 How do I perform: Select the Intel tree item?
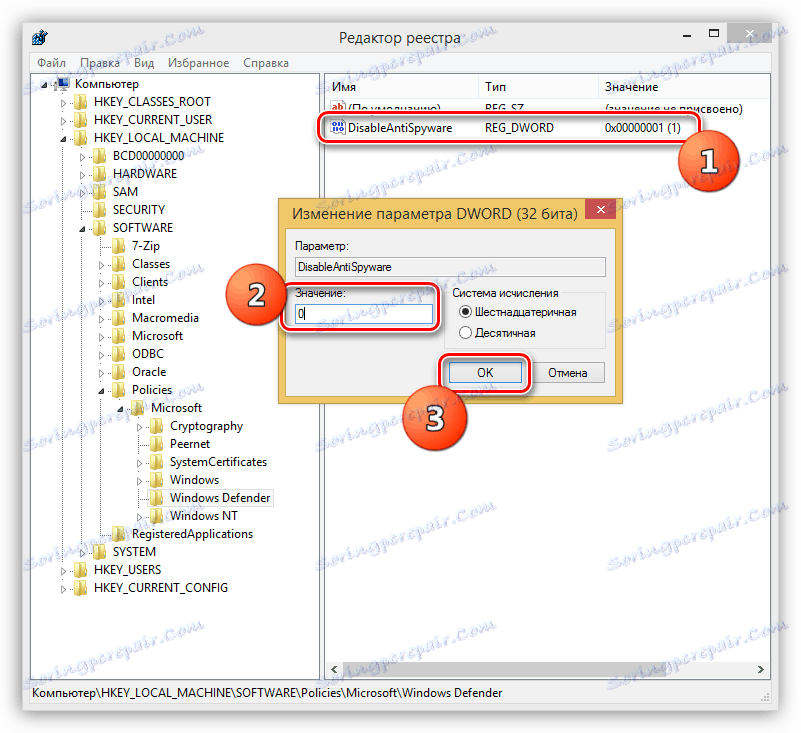tap(143, 300)
